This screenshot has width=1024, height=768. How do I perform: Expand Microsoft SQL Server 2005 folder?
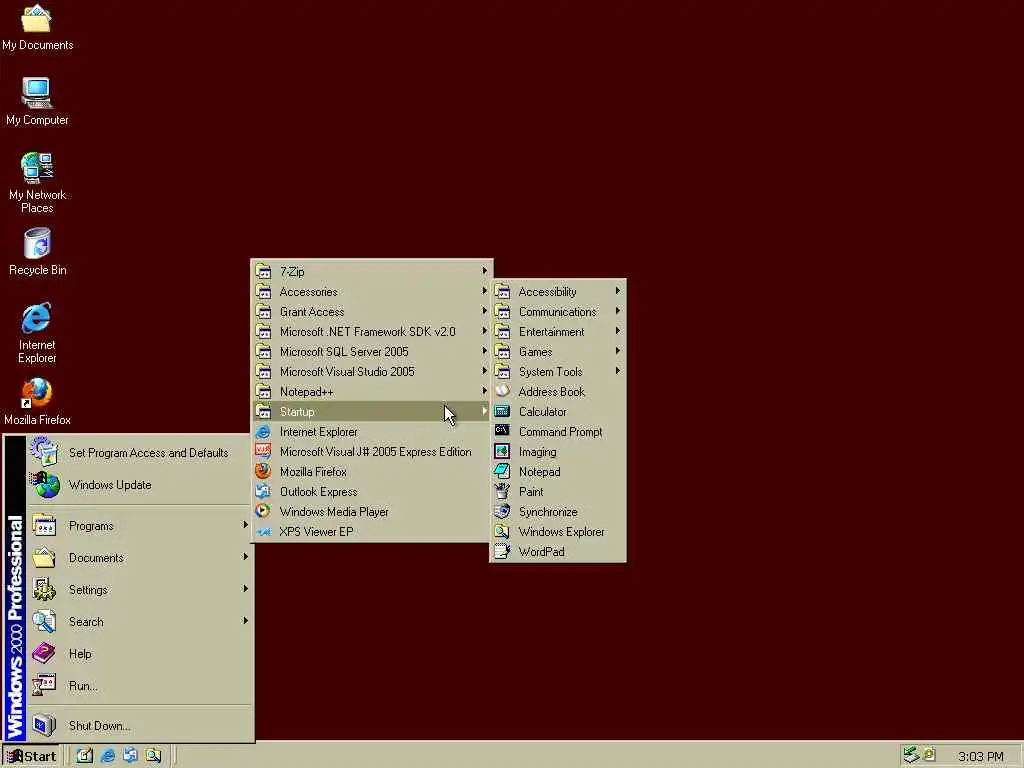[372, 351]
